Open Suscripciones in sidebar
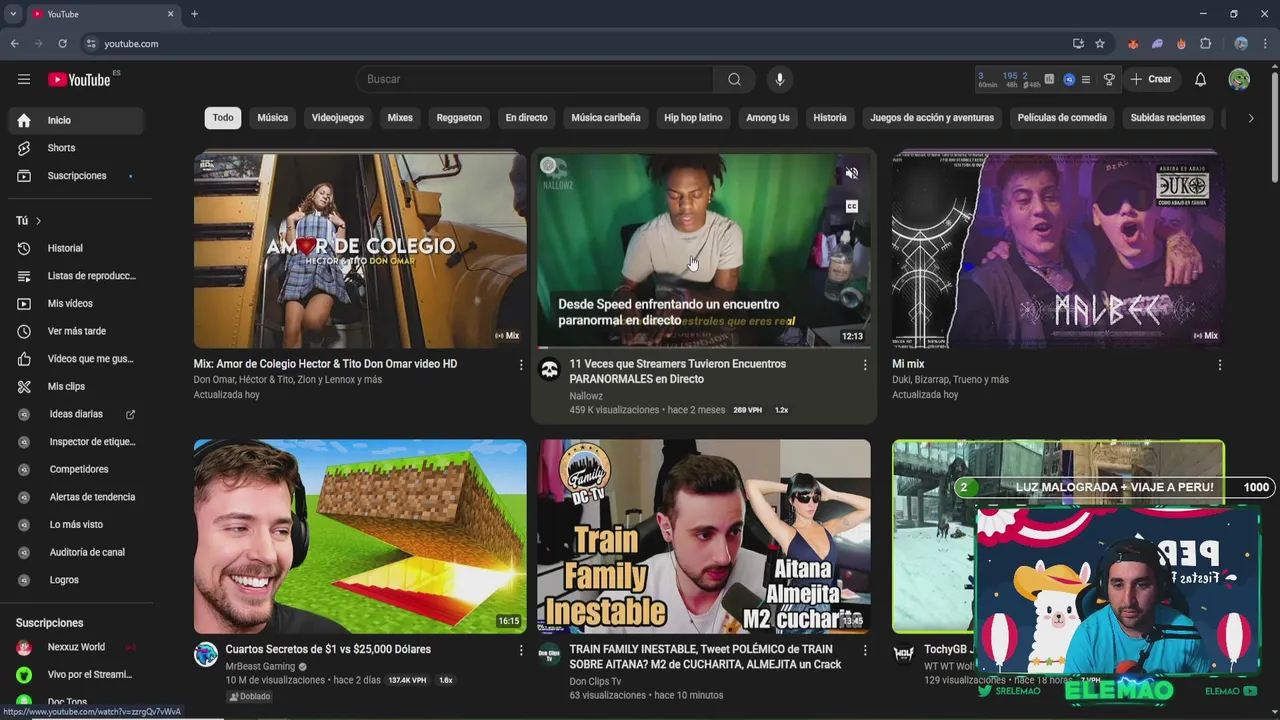The height and width of the screenshot is (720, 1280). point(76,176)
